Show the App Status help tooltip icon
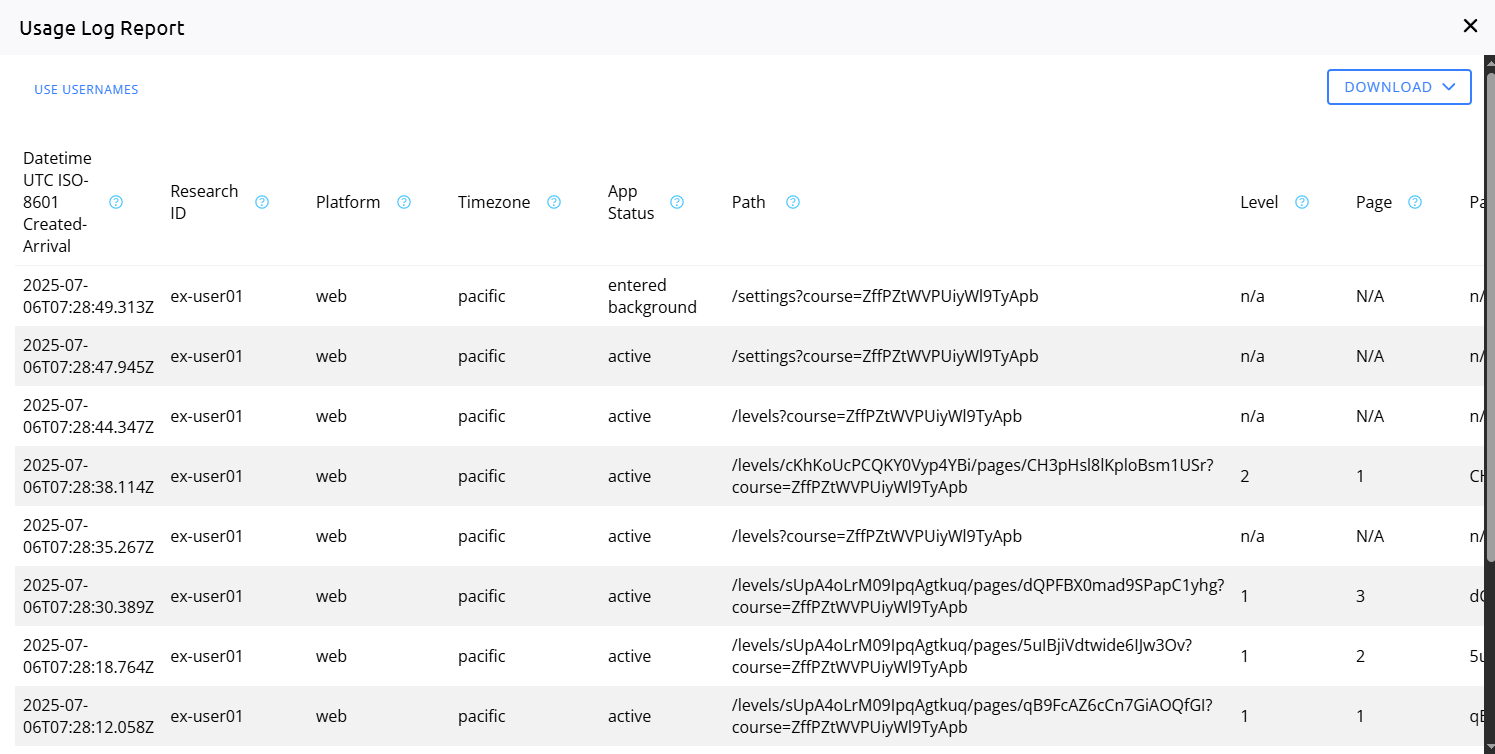The width and height of the screenshot is (1495, 754). coord(677,202)
